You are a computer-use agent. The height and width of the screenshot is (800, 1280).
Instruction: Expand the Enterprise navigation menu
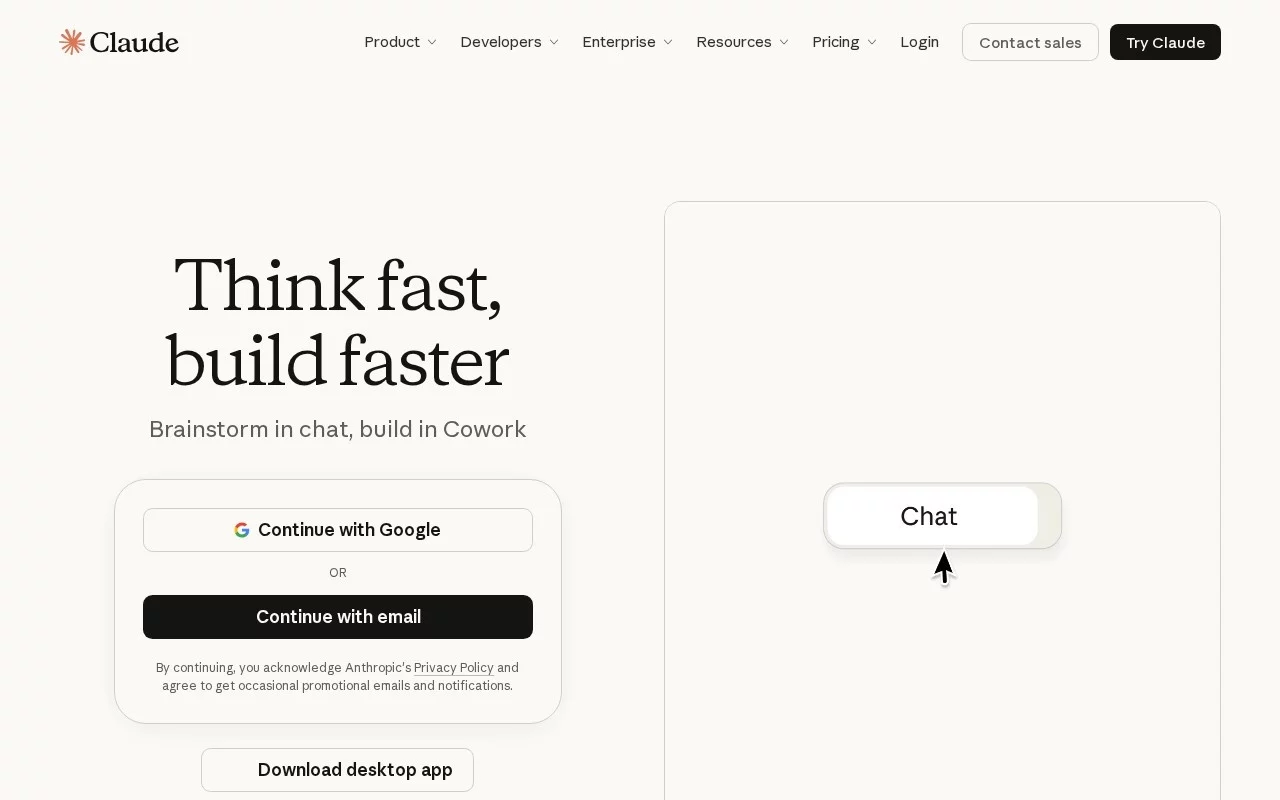628,42
